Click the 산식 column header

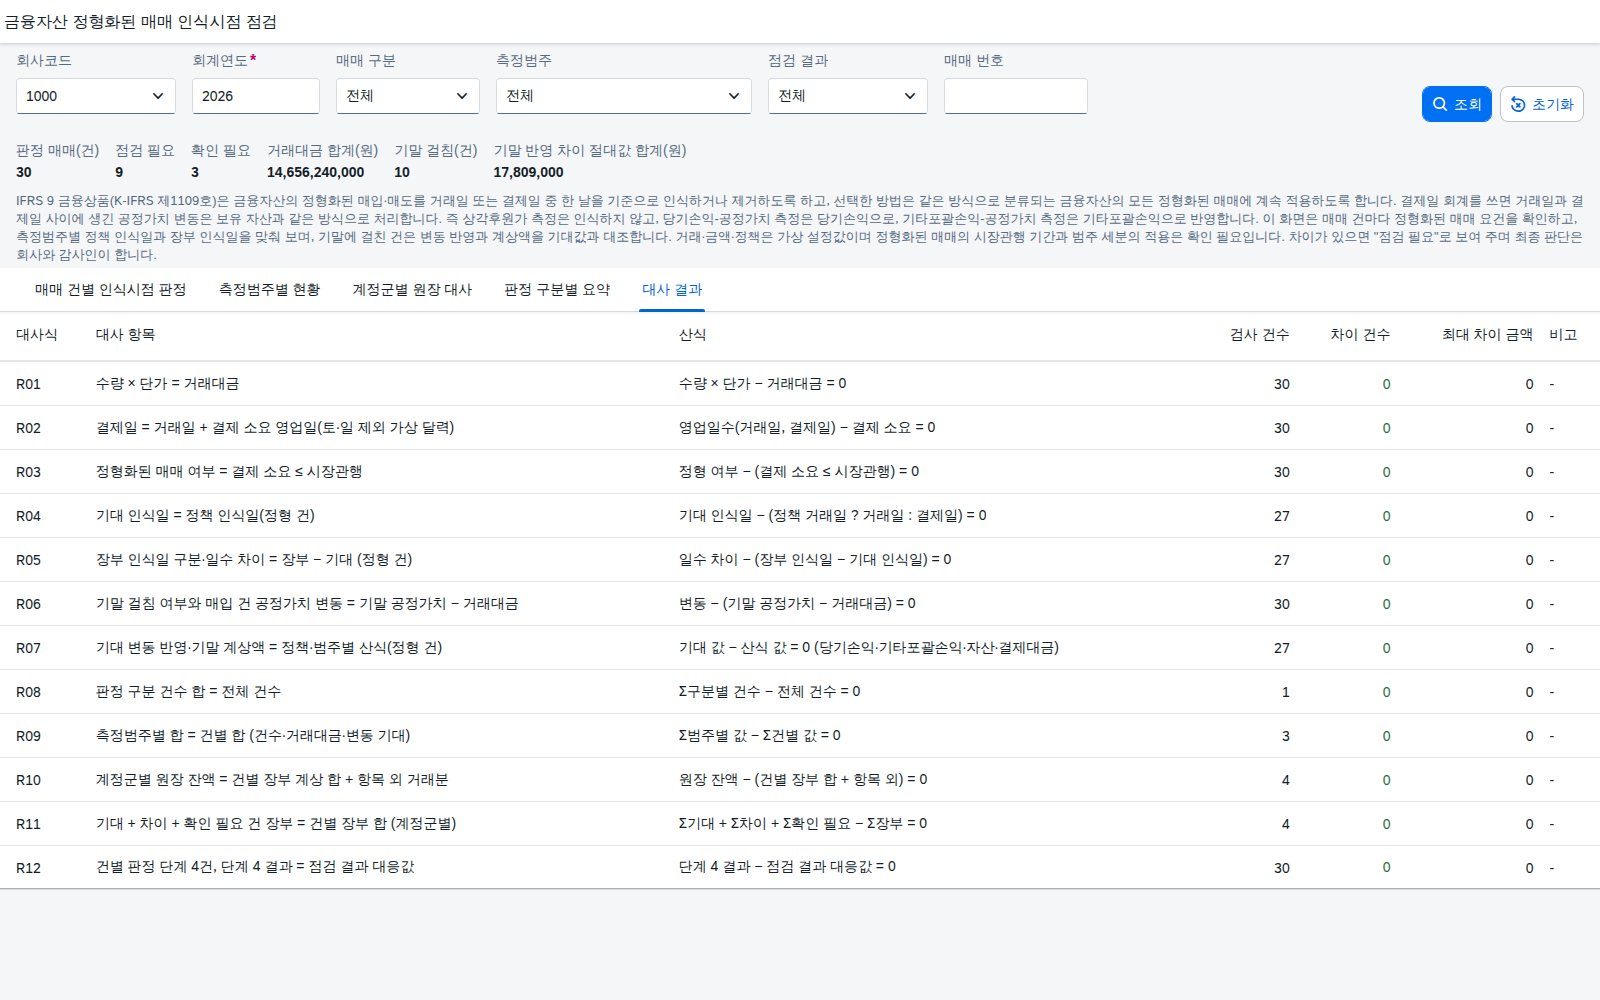coord(692,335)
